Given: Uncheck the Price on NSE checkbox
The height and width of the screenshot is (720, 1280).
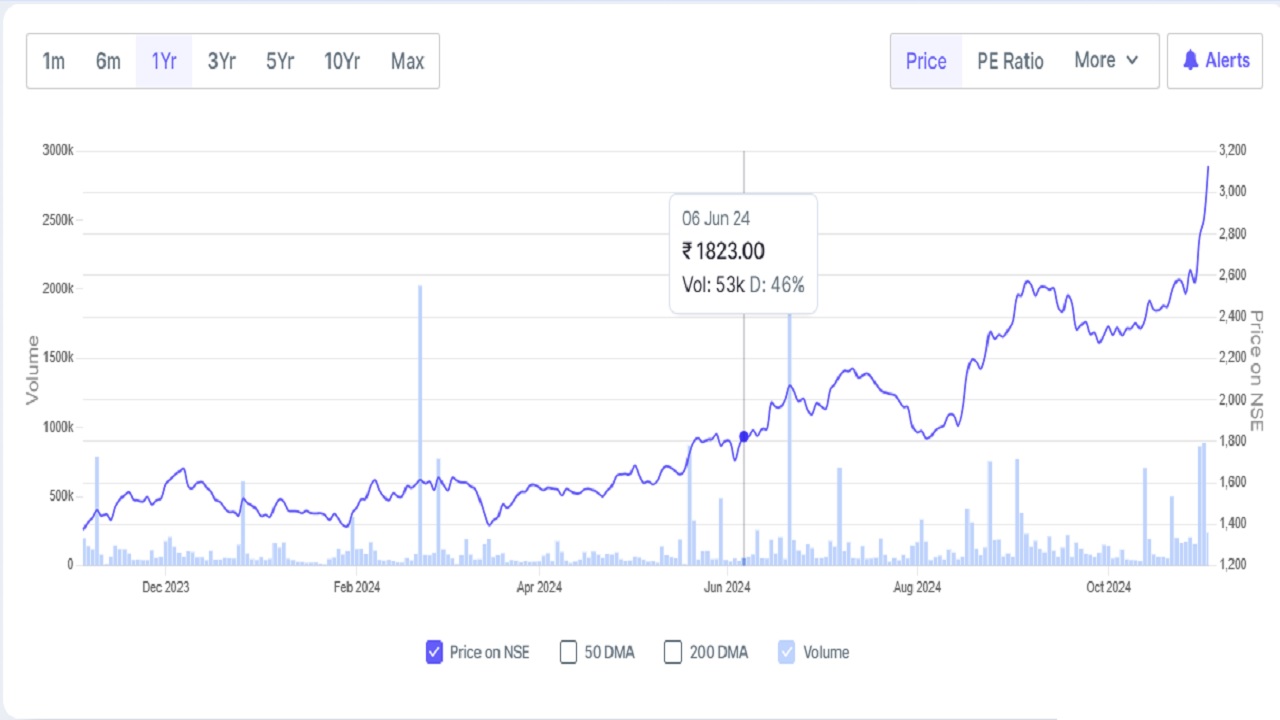Looking at the screenshot, I should coord(434,652).
